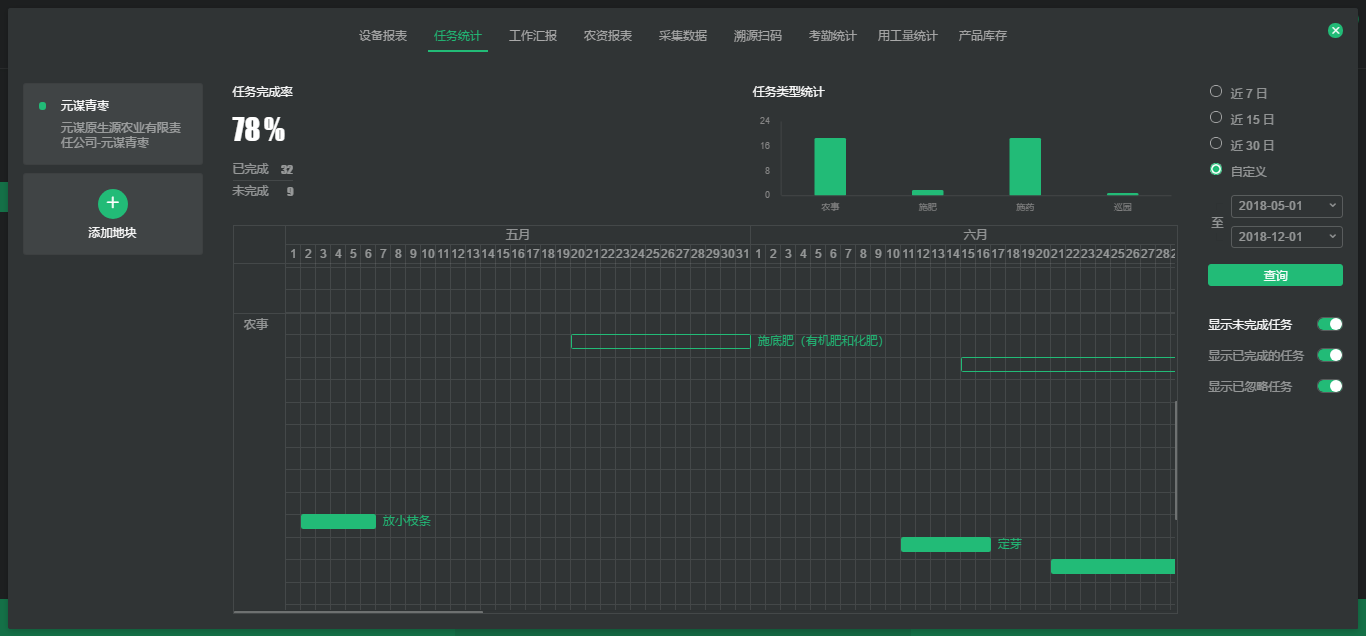Go to the 溯源扫码 tab
This screenshot has height=636, width=1366.
(758, 36)
